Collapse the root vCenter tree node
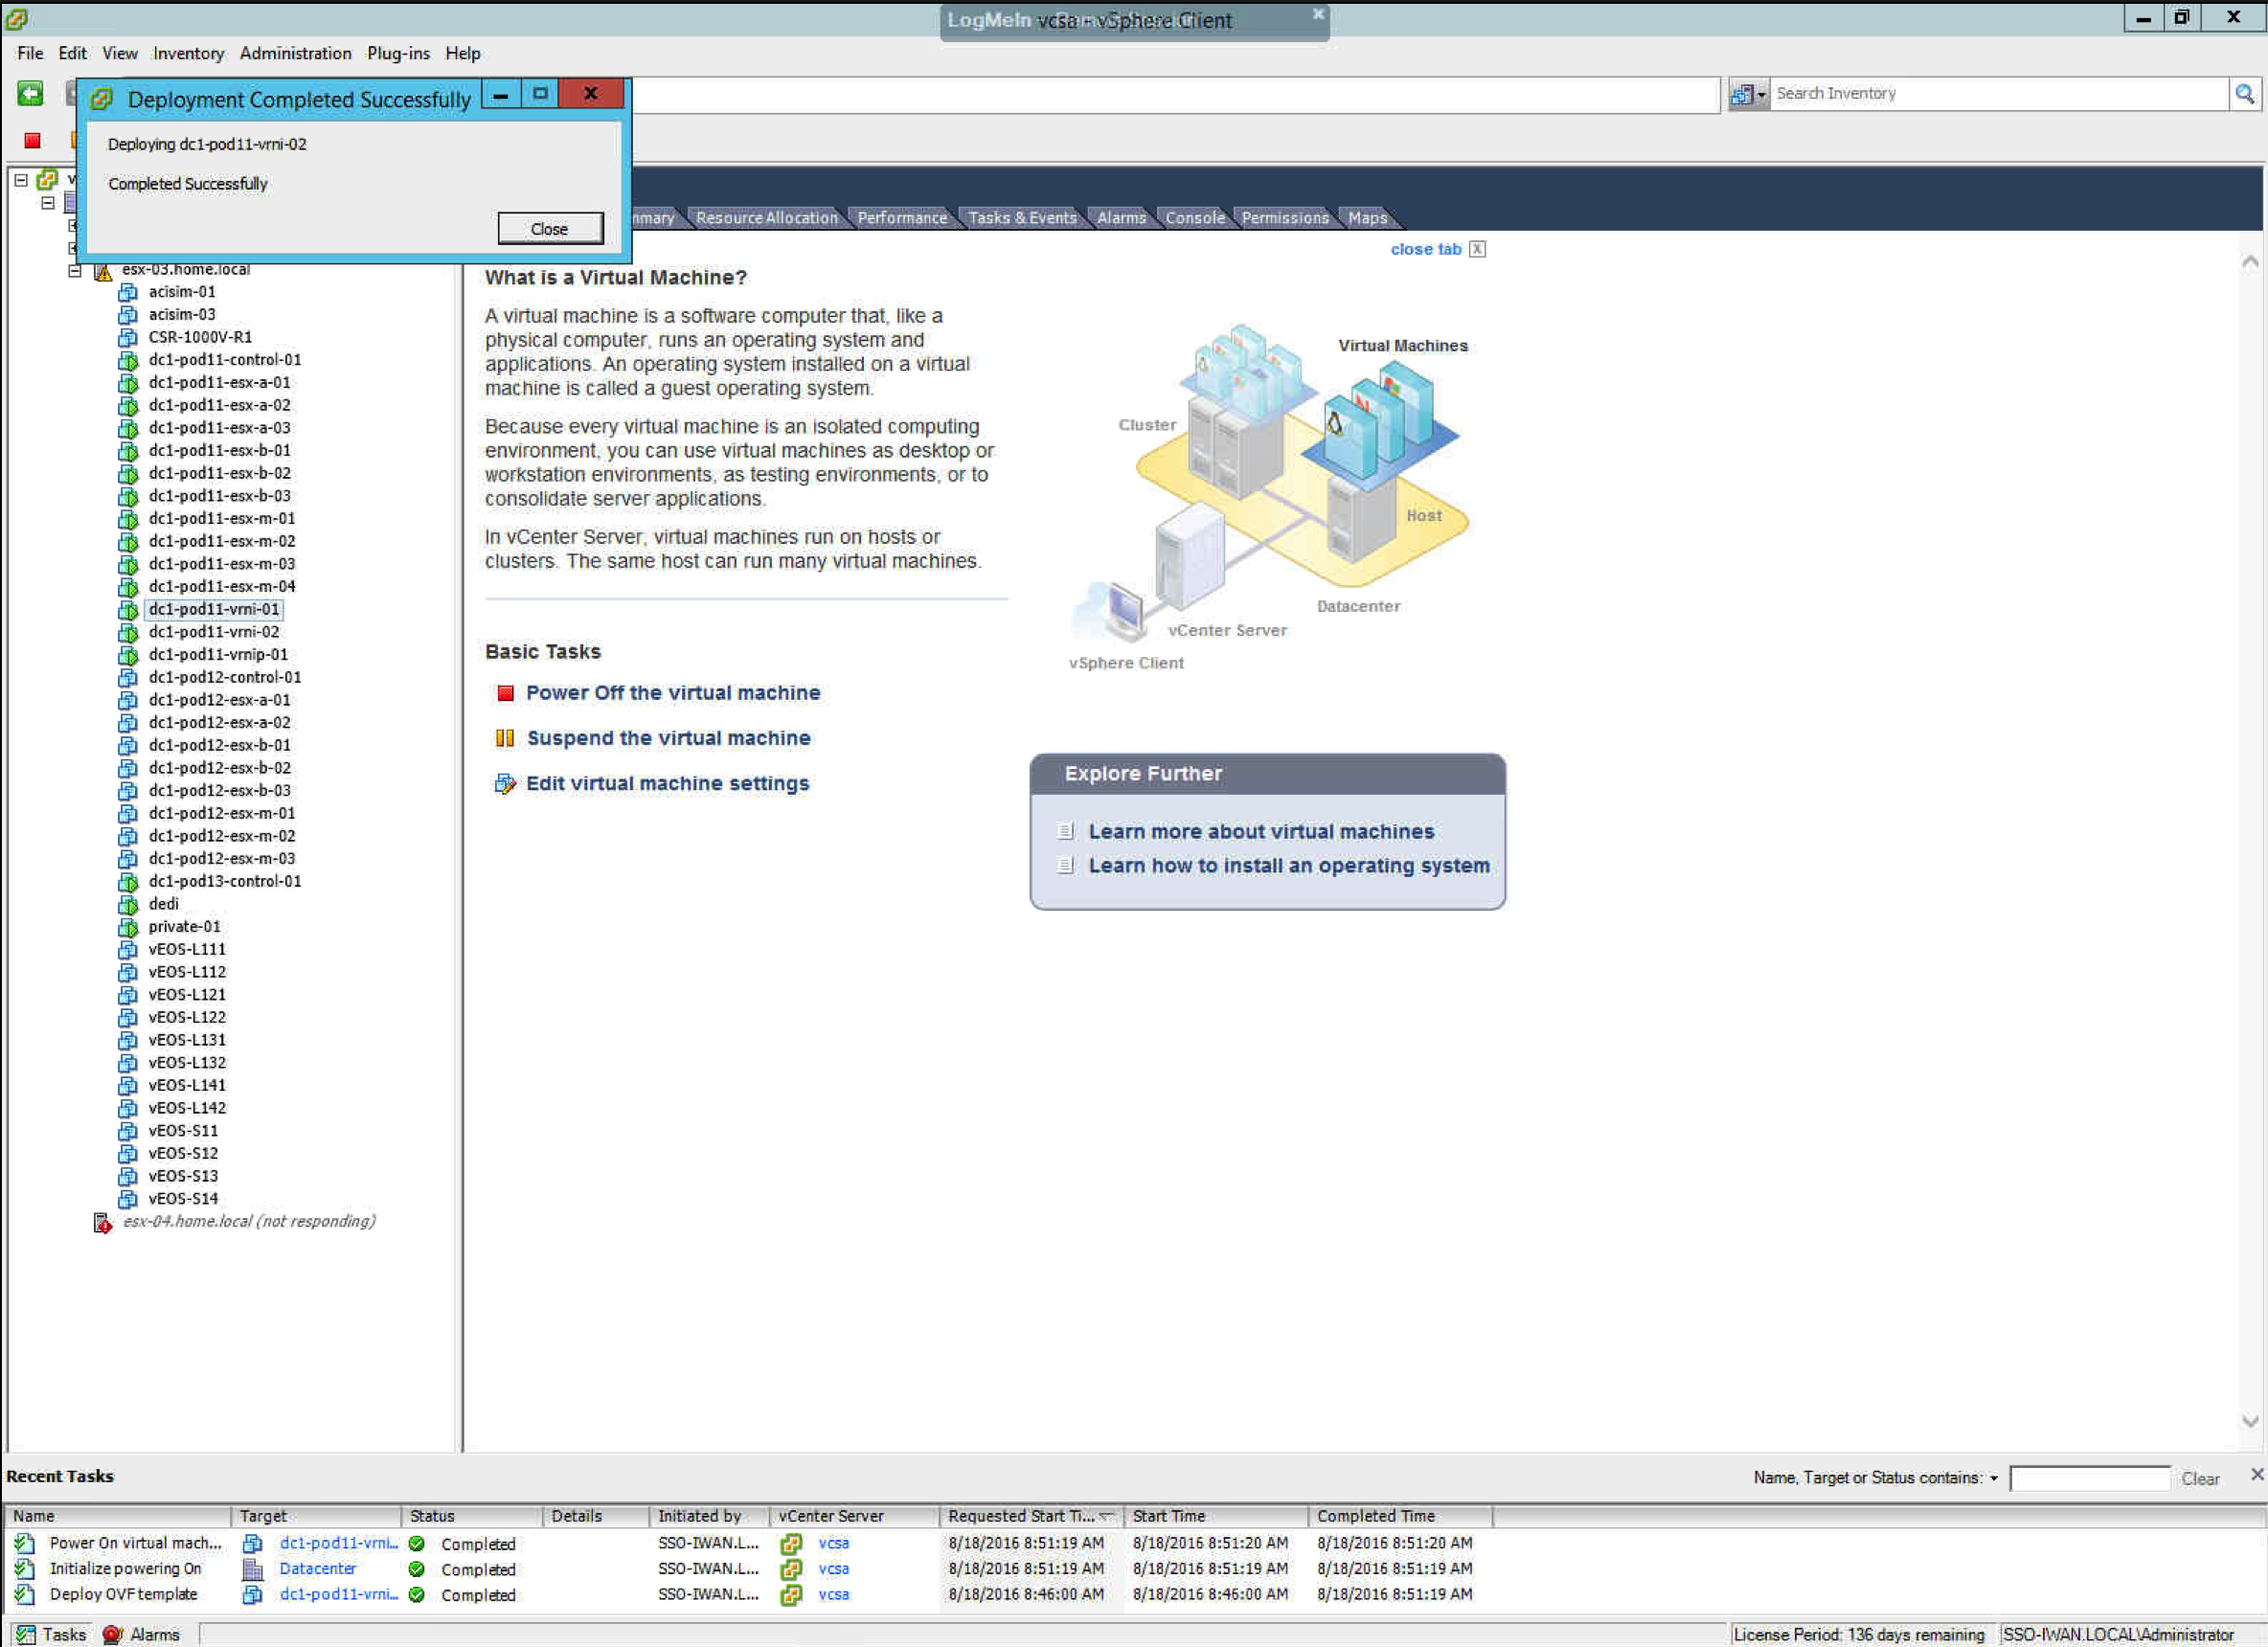This screenshot has height=1647, width=2268. click(20, 180)
